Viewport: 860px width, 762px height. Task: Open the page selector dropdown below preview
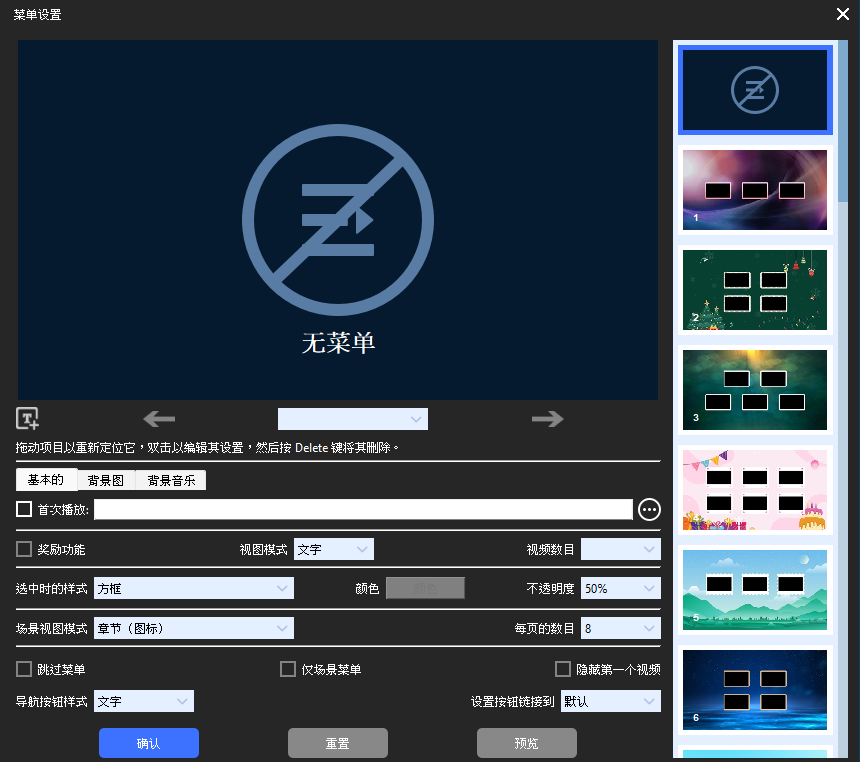(353, 419)
